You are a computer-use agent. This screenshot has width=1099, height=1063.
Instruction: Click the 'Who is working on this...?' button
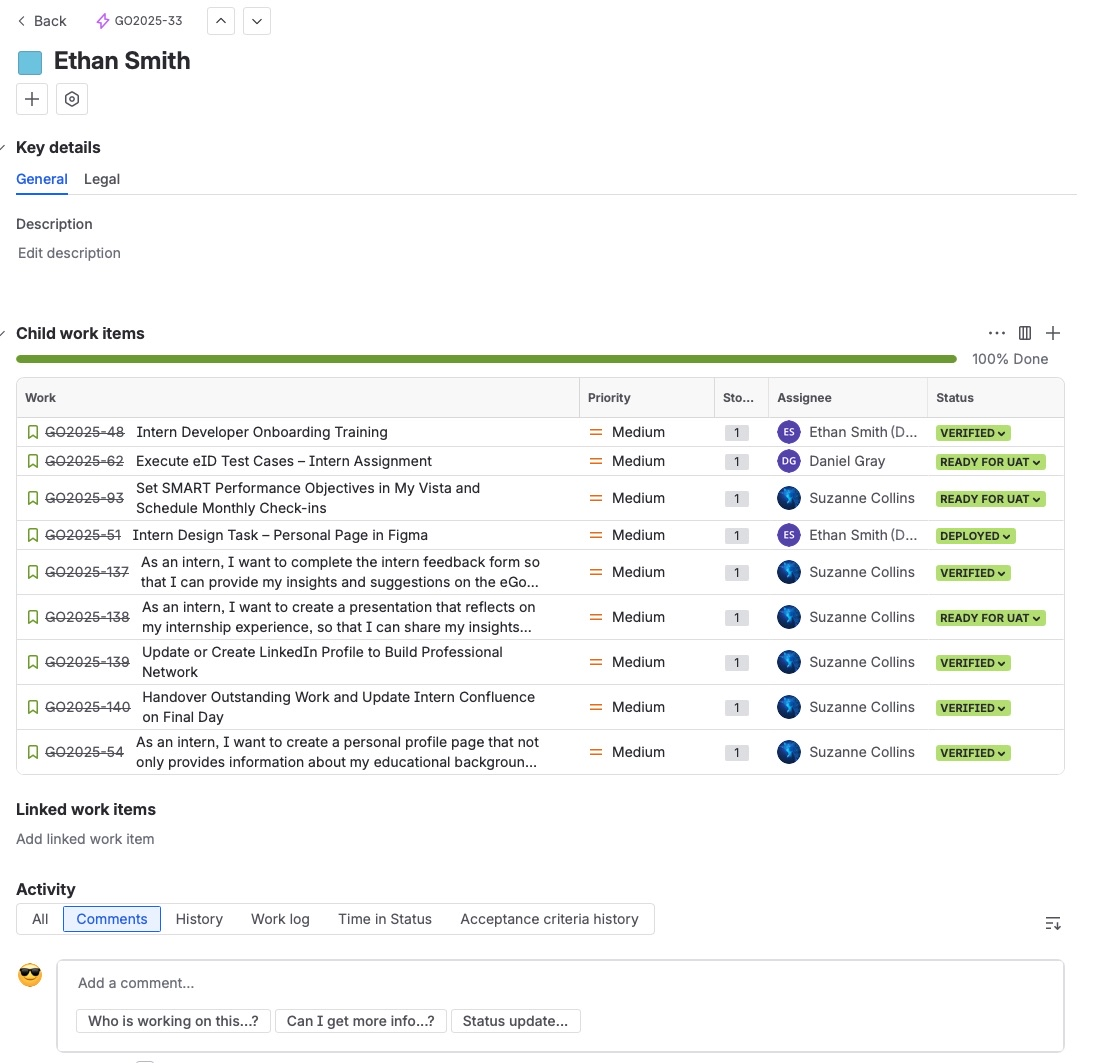pos(172,1021)
